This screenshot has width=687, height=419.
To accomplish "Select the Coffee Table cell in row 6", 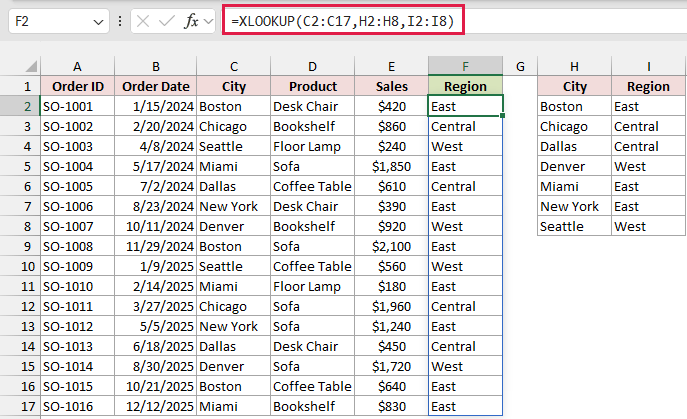I will pos(312,186).
